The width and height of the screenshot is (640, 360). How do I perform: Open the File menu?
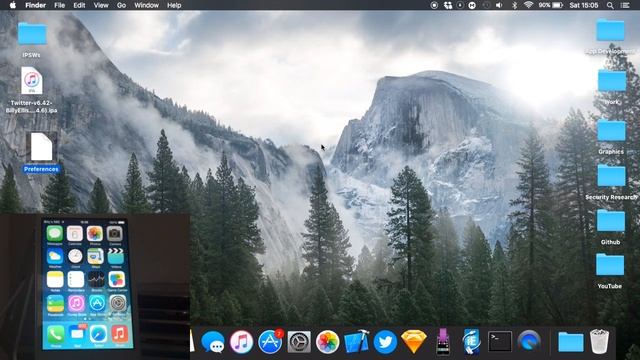pyautogui.click(x=60, y=5)
